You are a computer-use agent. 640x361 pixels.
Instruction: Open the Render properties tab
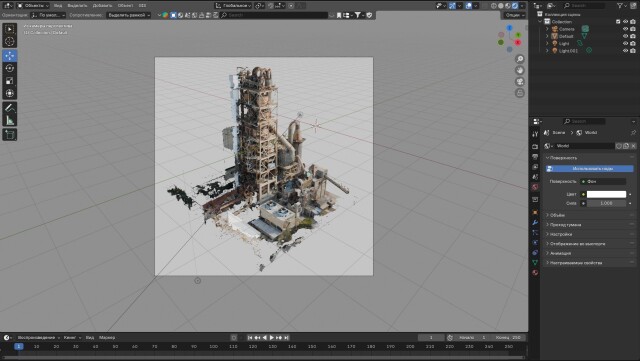click(x=535, y=146)
